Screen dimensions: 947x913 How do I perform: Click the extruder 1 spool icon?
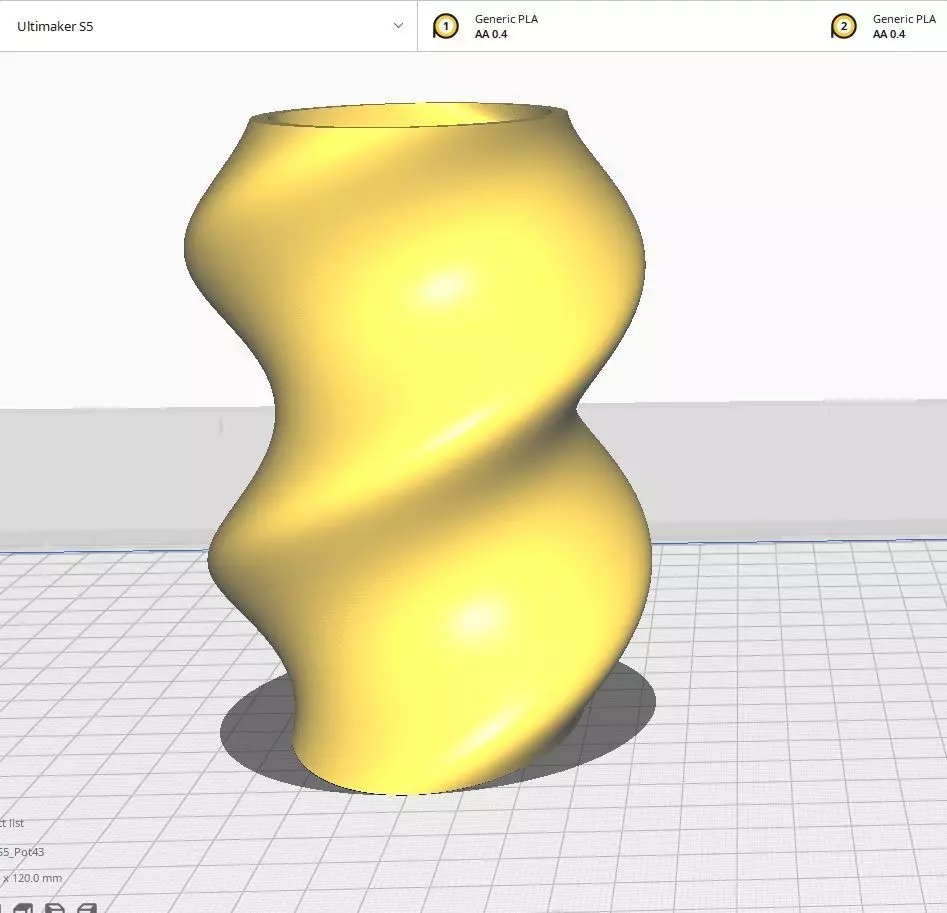pyautogui.click(x=446, y=26)
